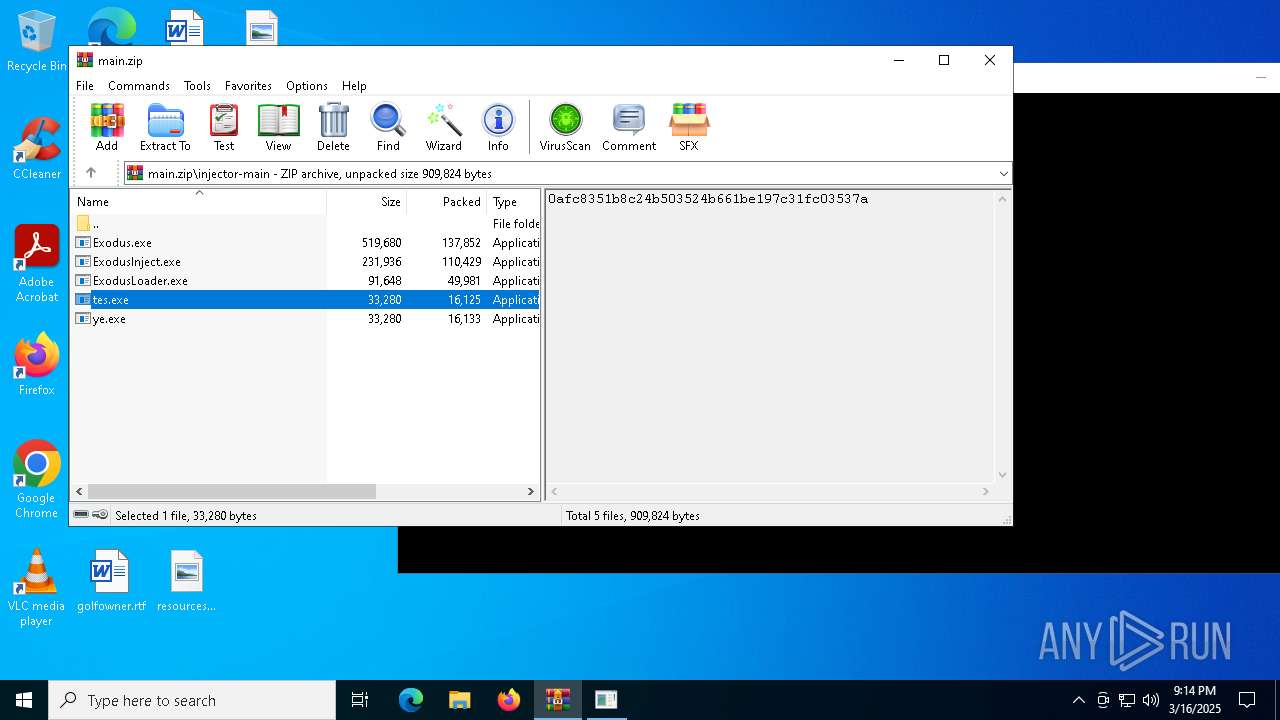
Task: Open the Tools menu
Action: point(197,86)
